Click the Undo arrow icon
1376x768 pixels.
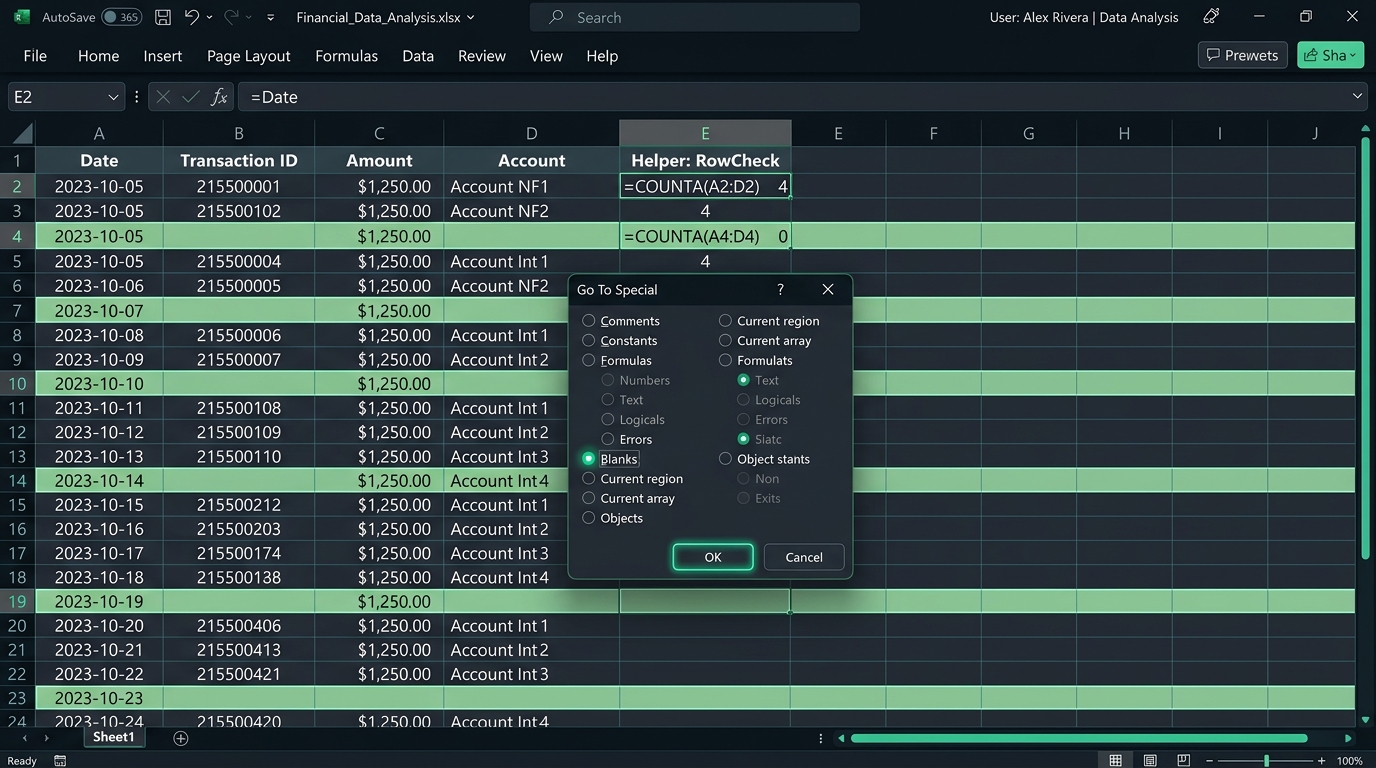pyautogui.click(x=192, y=17)
